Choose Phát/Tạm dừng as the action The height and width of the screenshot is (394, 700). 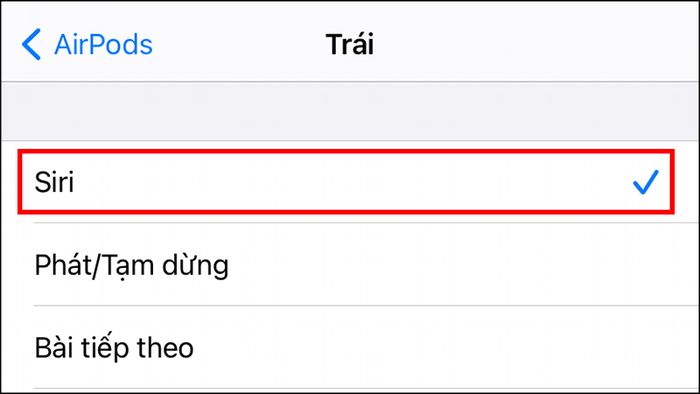132,265
